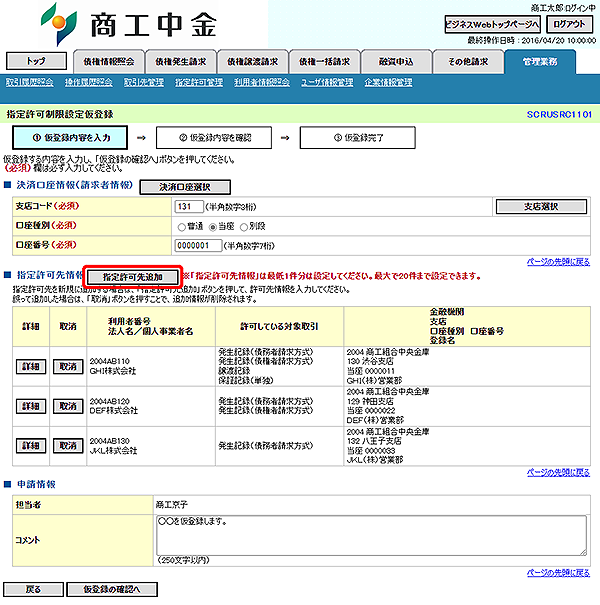Viewport: 600px width, 605px height.
Task: Open 詳細 for JKL株式会社
Action: 31,446
